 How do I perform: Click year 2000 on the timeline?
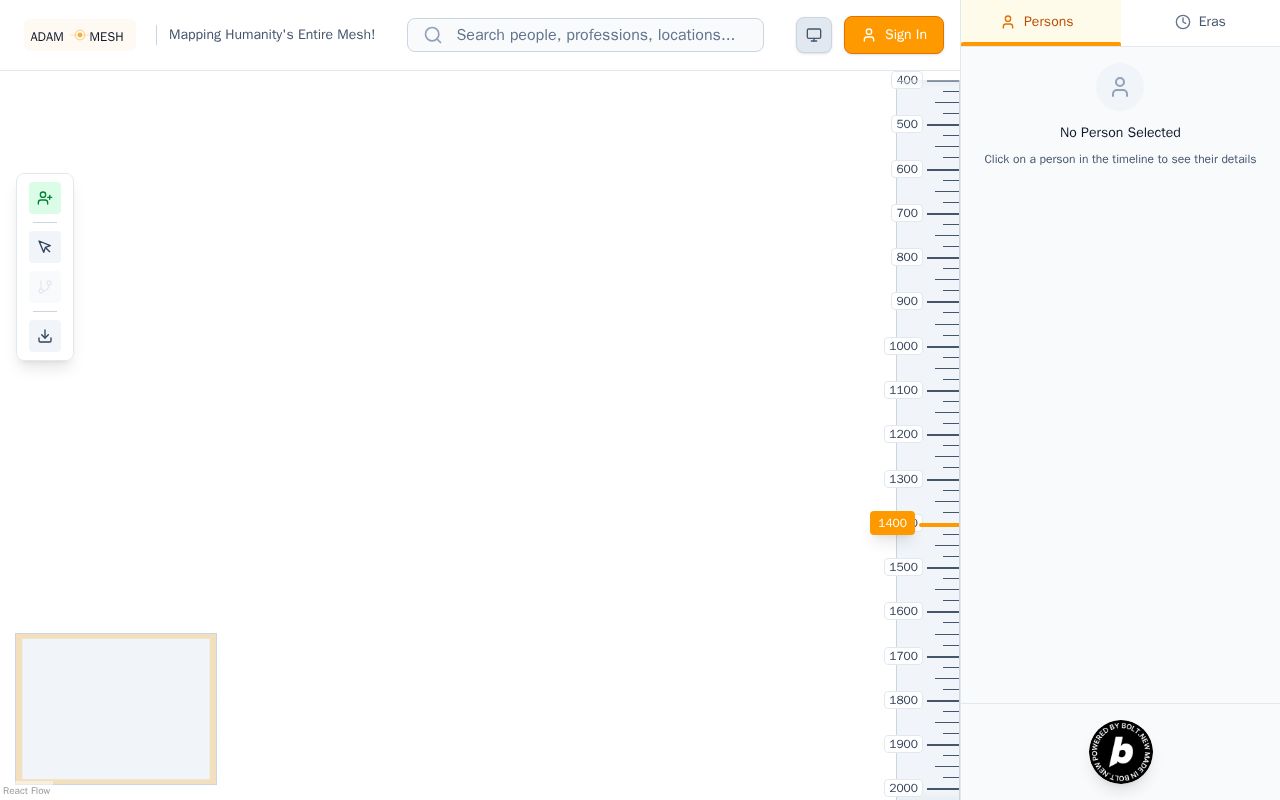pyautogui.click(x=903, y=788)
